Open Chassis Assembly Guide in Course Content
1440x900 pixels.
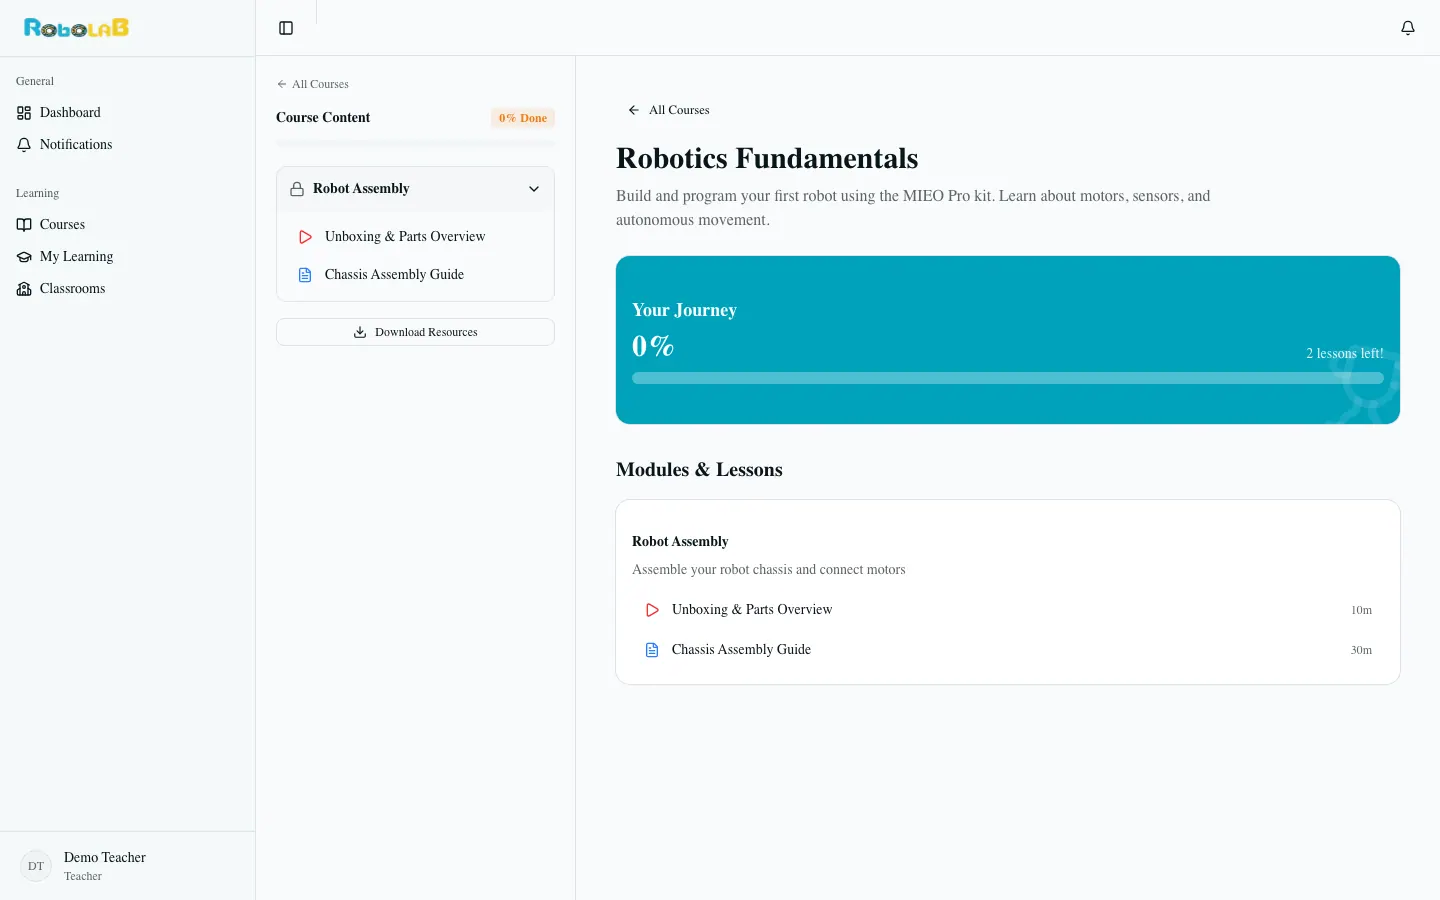pyautogui.click(x=415, y=275)
